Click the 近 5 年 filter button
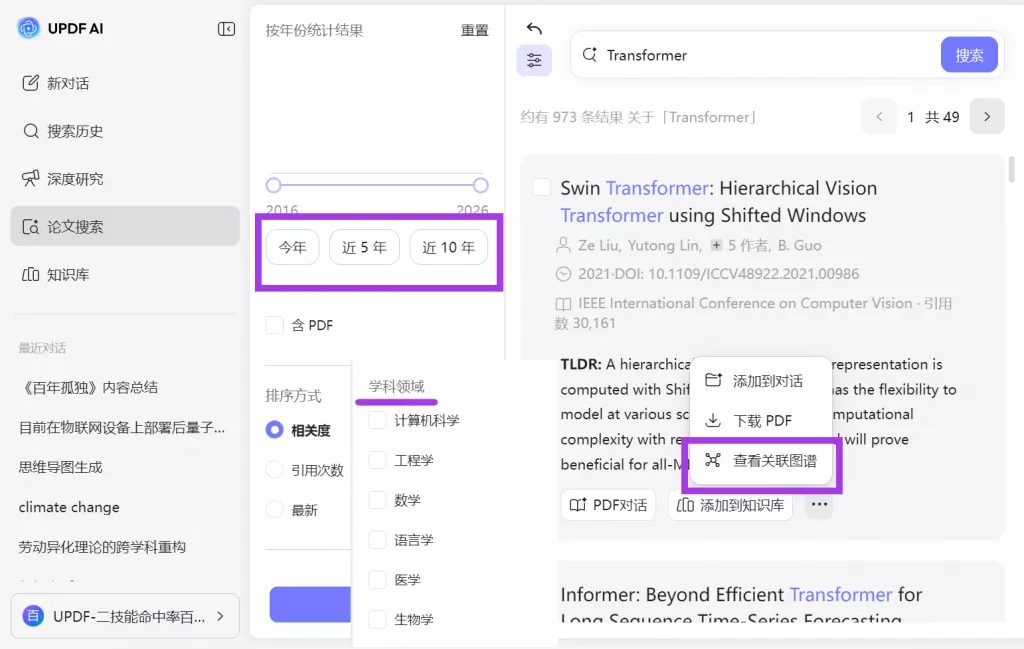The height and width of the screenshot is (649, 1024). [364, 247]
